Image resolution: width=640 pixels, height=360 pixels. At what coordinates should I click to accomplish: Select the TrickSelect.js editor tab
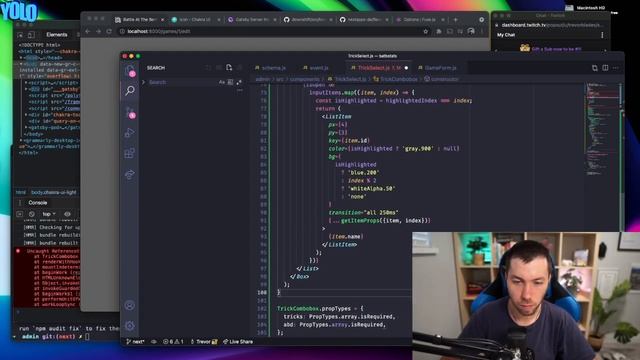coord(380,68)
